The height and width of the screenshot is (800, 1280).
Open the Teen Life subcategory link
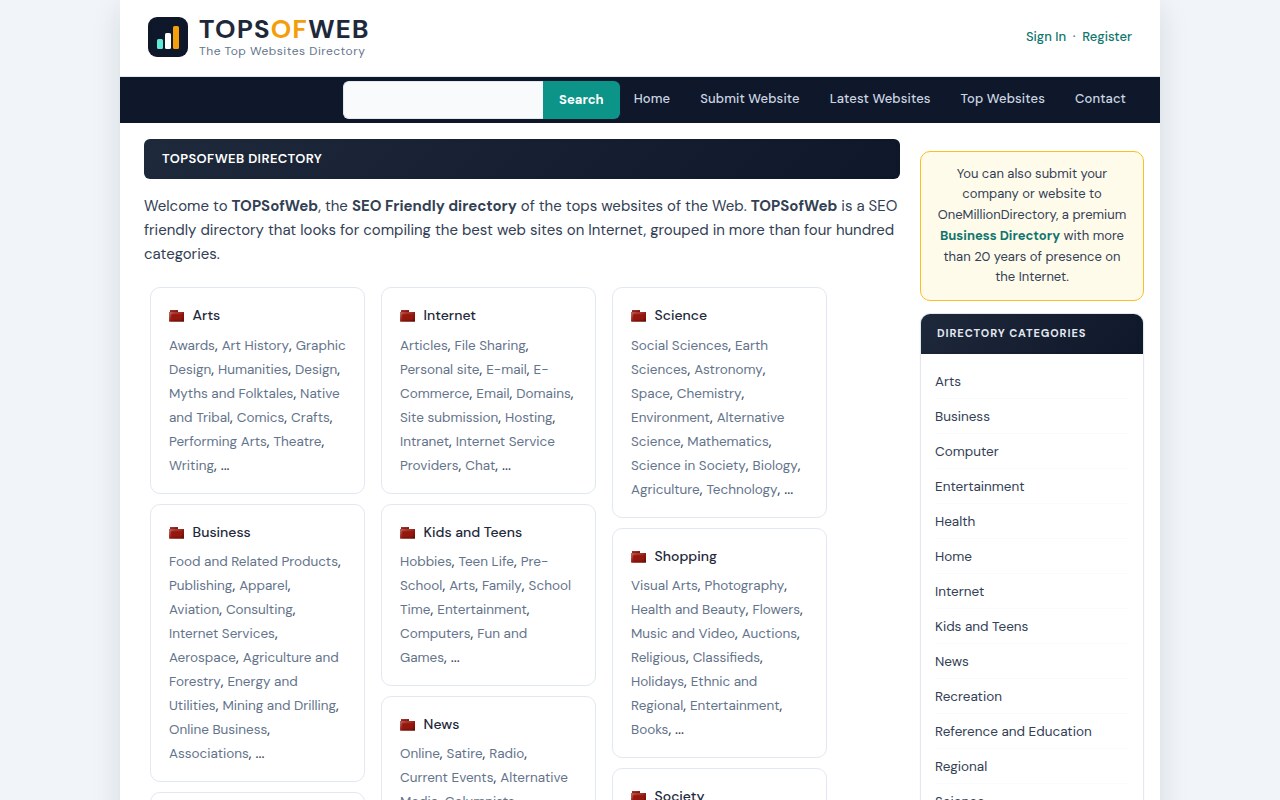coord(485,562)
